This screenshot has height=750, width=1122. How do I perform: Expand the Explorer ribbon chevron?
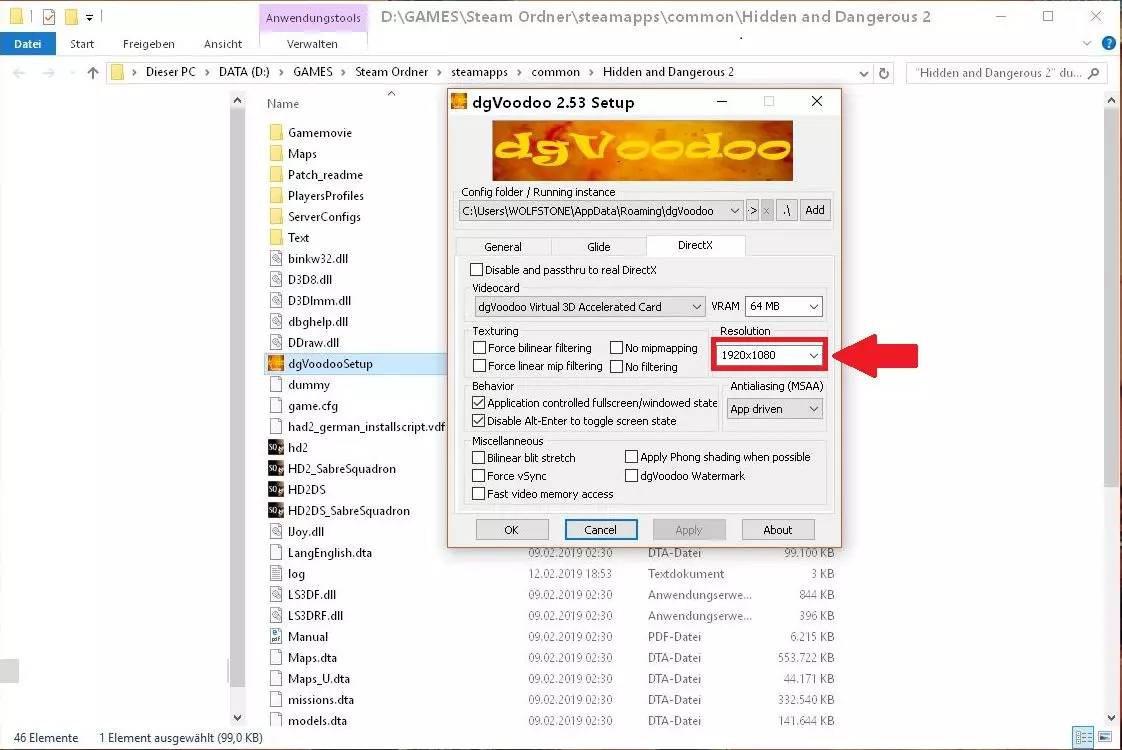[1087, 44]
